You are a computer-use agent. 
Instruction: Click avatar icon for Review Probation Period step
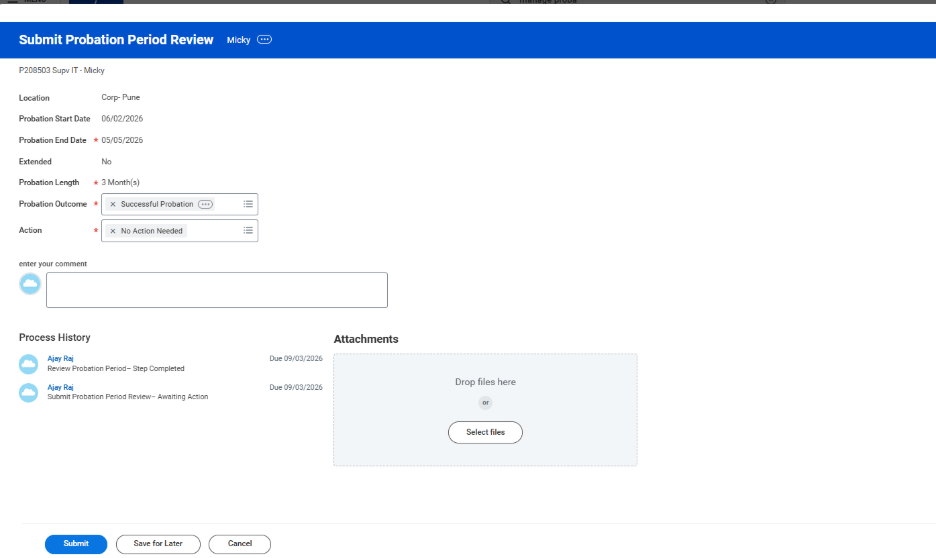click(x=29, y=363)
